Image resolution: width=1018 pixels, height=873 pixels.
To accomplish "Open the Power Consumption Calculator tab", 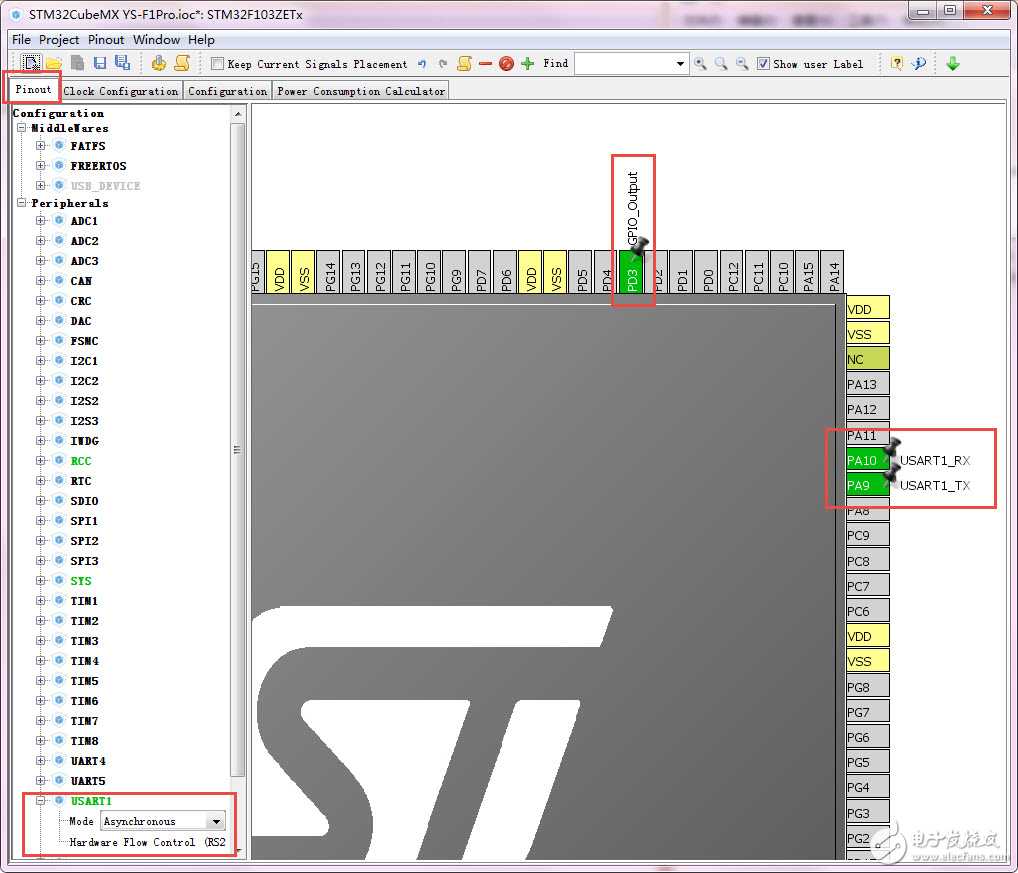I will coord(361,91).
